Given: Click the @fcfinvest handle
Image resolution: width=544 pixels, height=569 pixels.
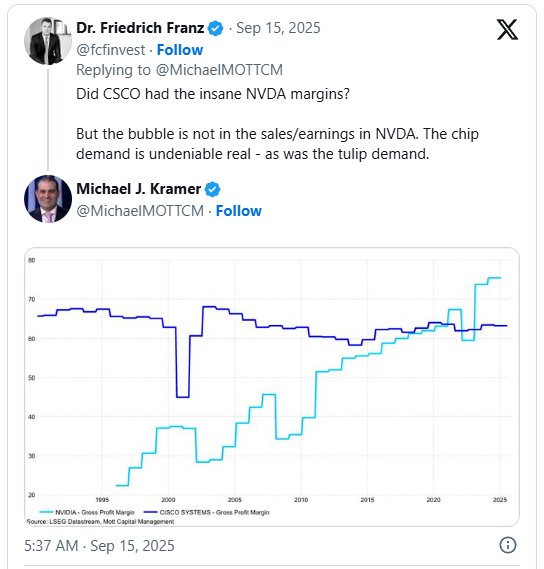Looking at the screenshot, I should point(110,50).
